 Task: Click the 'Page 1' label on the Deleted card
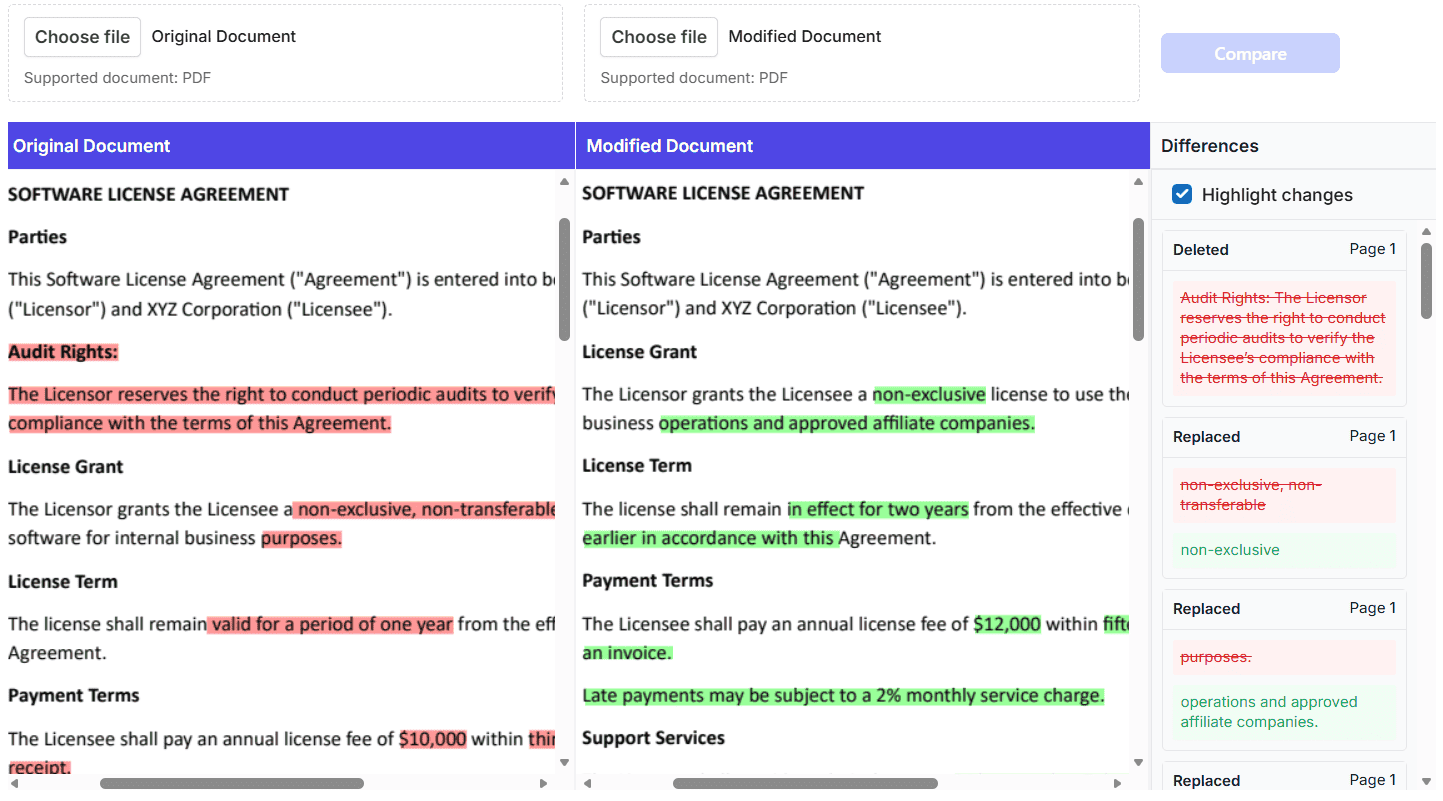tap(1372, 249)
